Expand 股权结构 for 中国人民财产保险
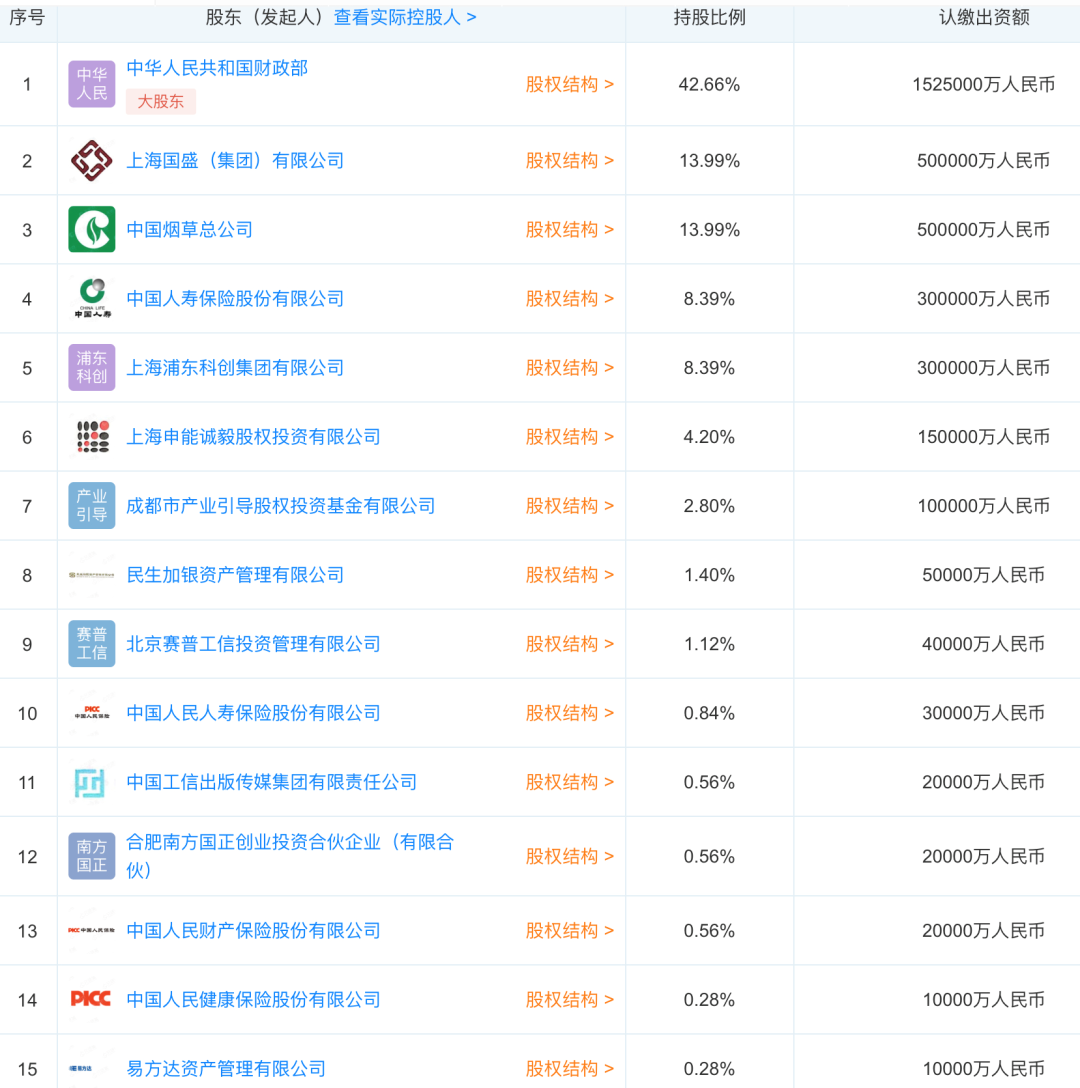This screenshot has width=1080, height=1088. coord(570,930)
